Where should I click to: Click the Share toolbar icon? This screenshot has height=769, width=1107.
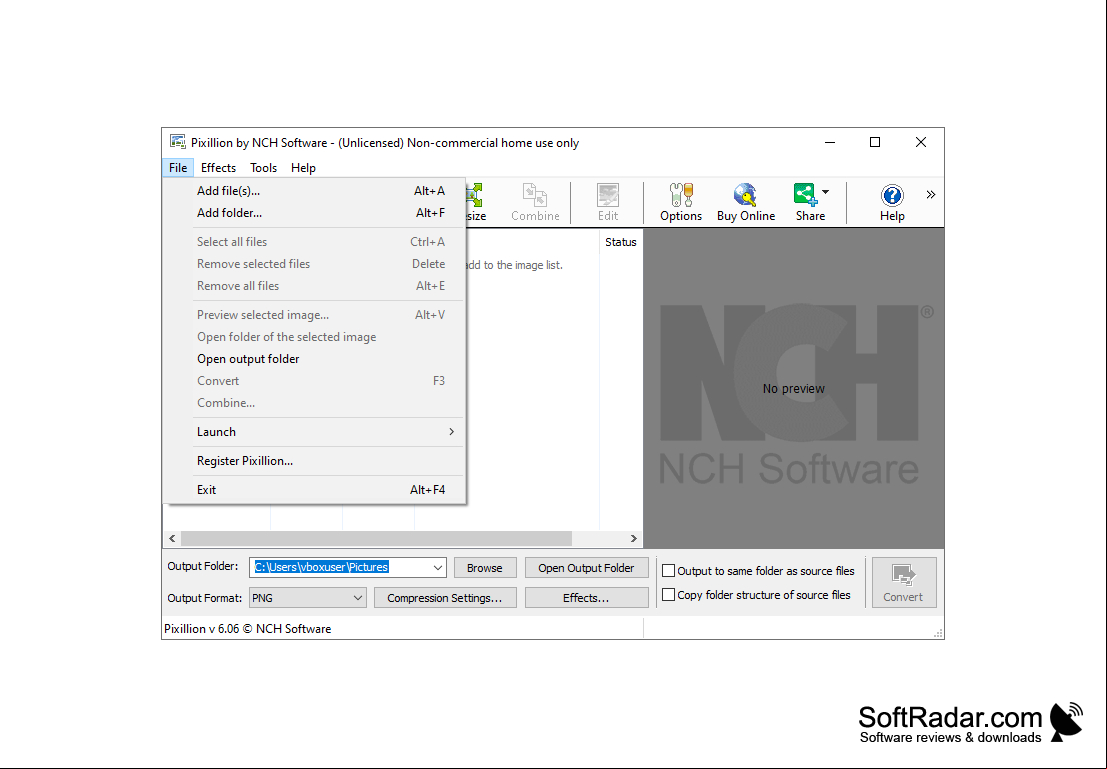click(810, 203)
